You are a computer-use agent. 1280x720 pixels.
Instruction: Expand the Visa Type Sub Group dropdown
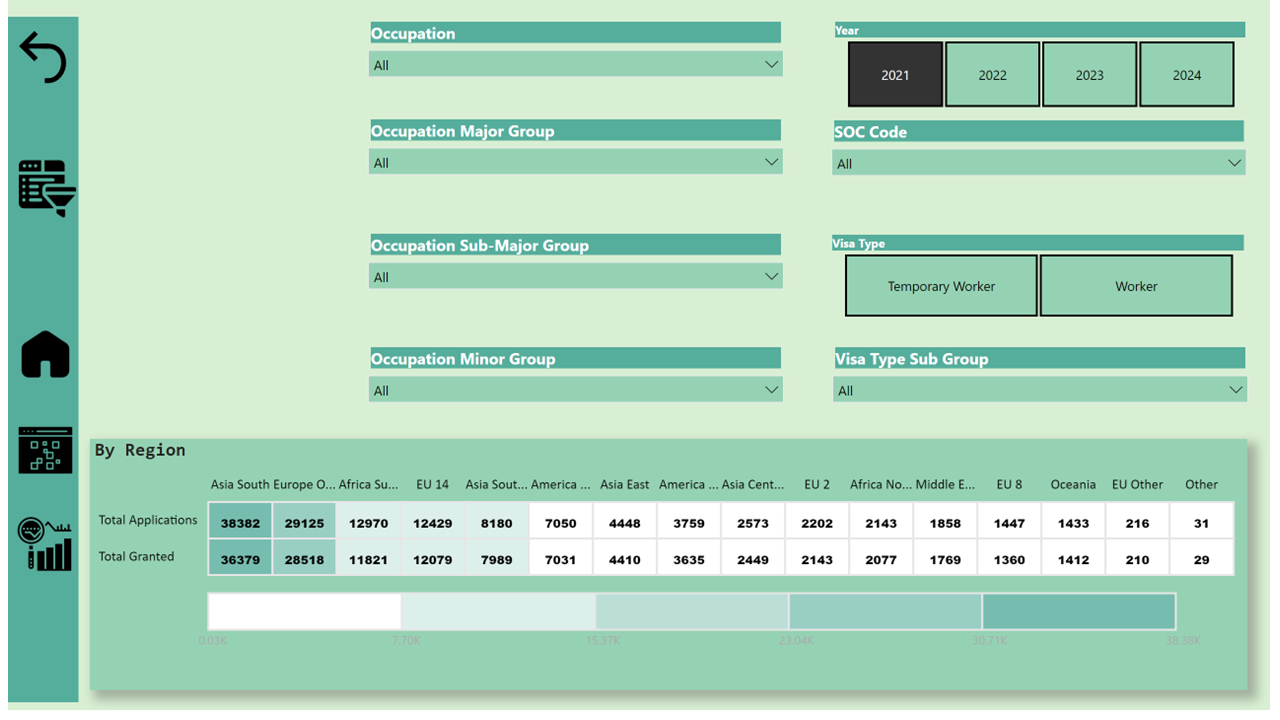[1039, 391]
